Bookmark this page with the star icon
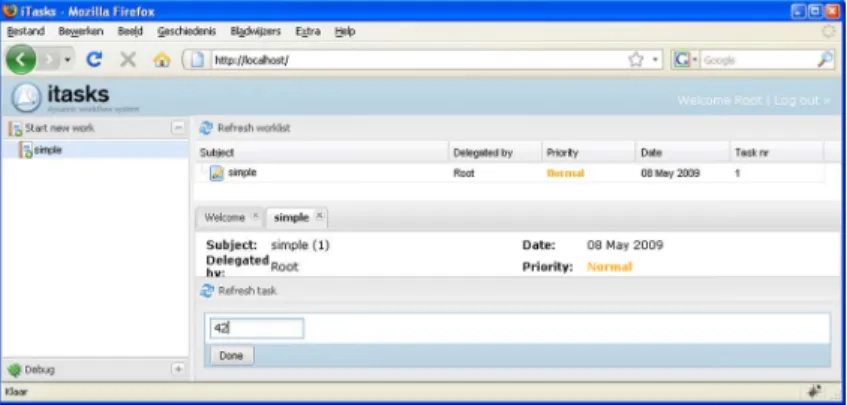The image size is (847, 405). click(x=636, y=60)
